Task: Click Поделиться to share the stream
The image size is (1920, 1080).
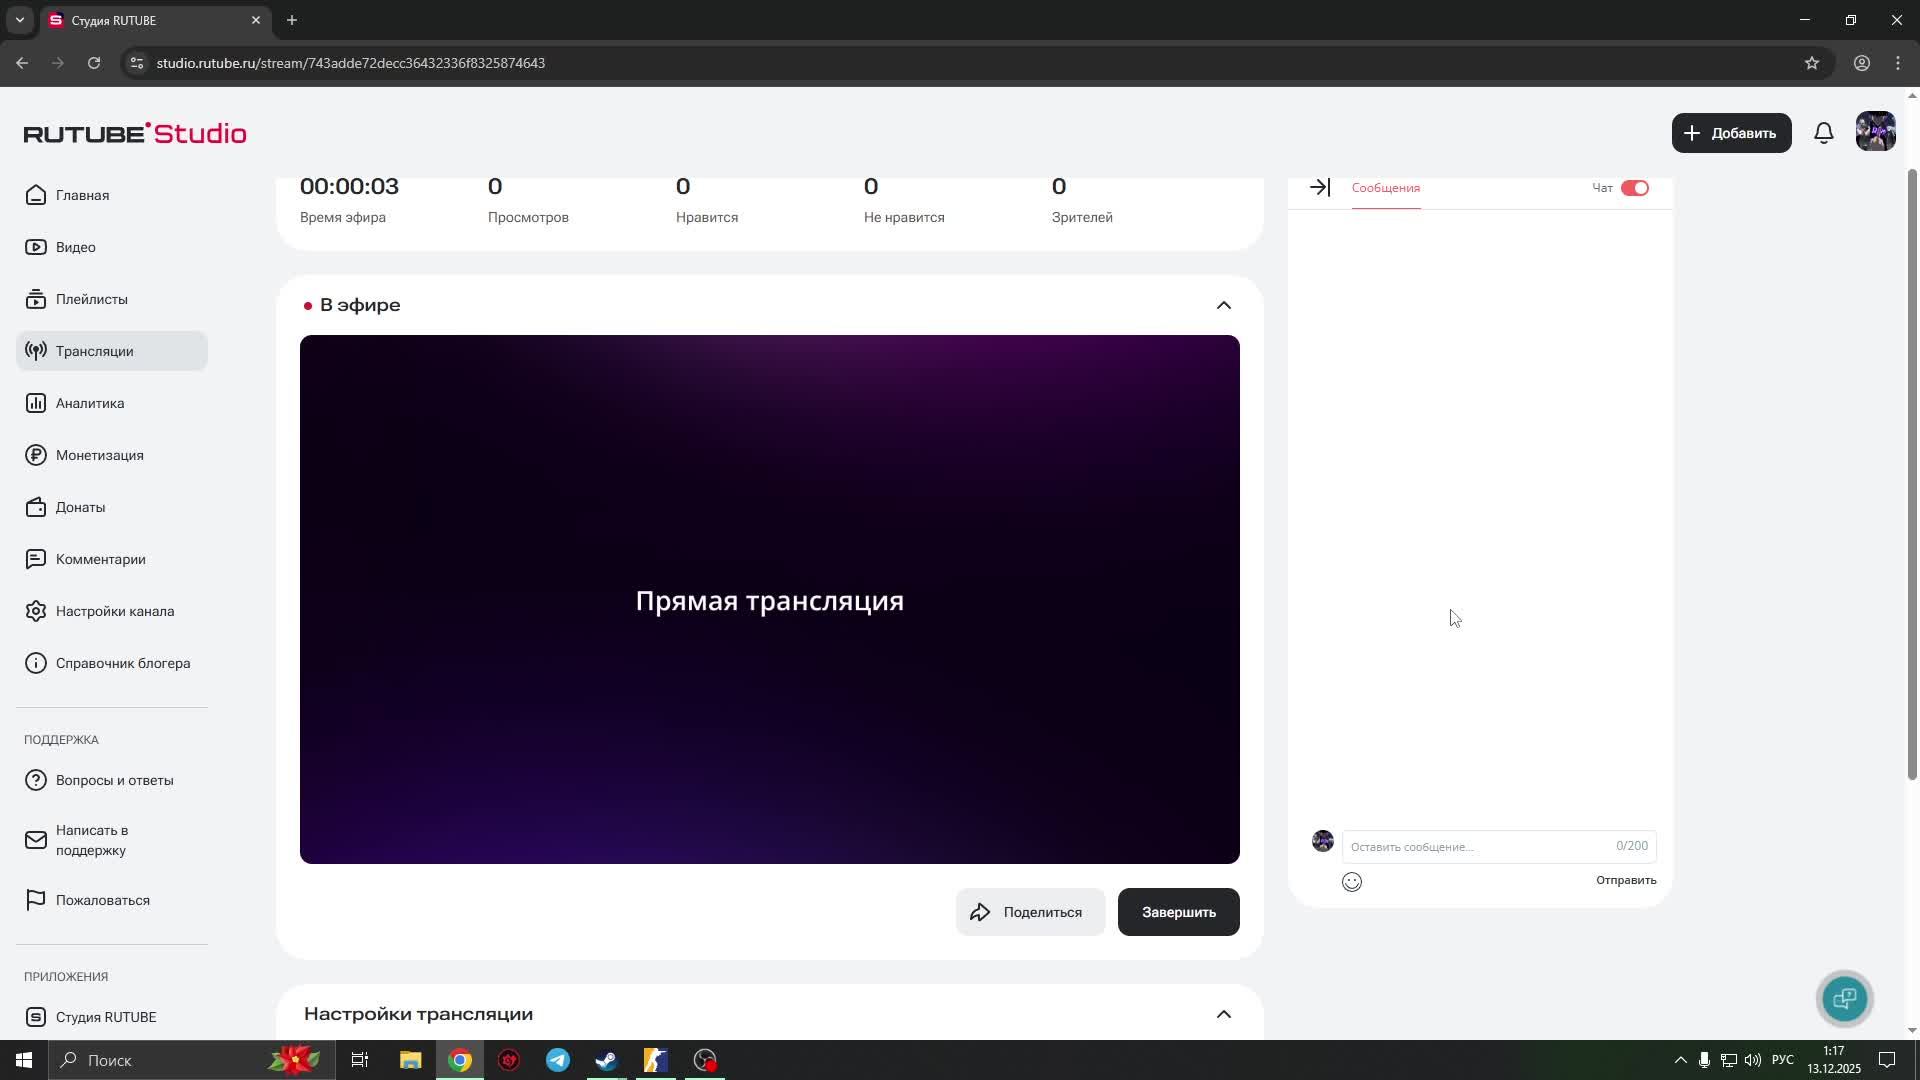Action: [x=1030, y=911]
